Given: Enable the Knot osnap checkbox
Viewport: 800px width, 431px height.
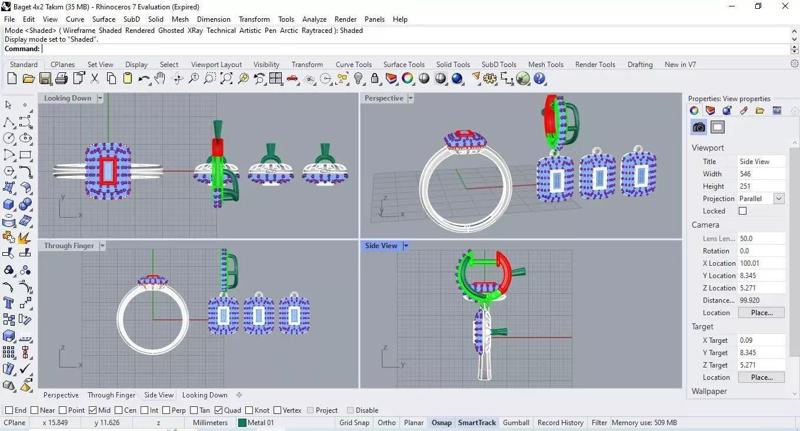Looking at the screenshot, I should (249, 410).
